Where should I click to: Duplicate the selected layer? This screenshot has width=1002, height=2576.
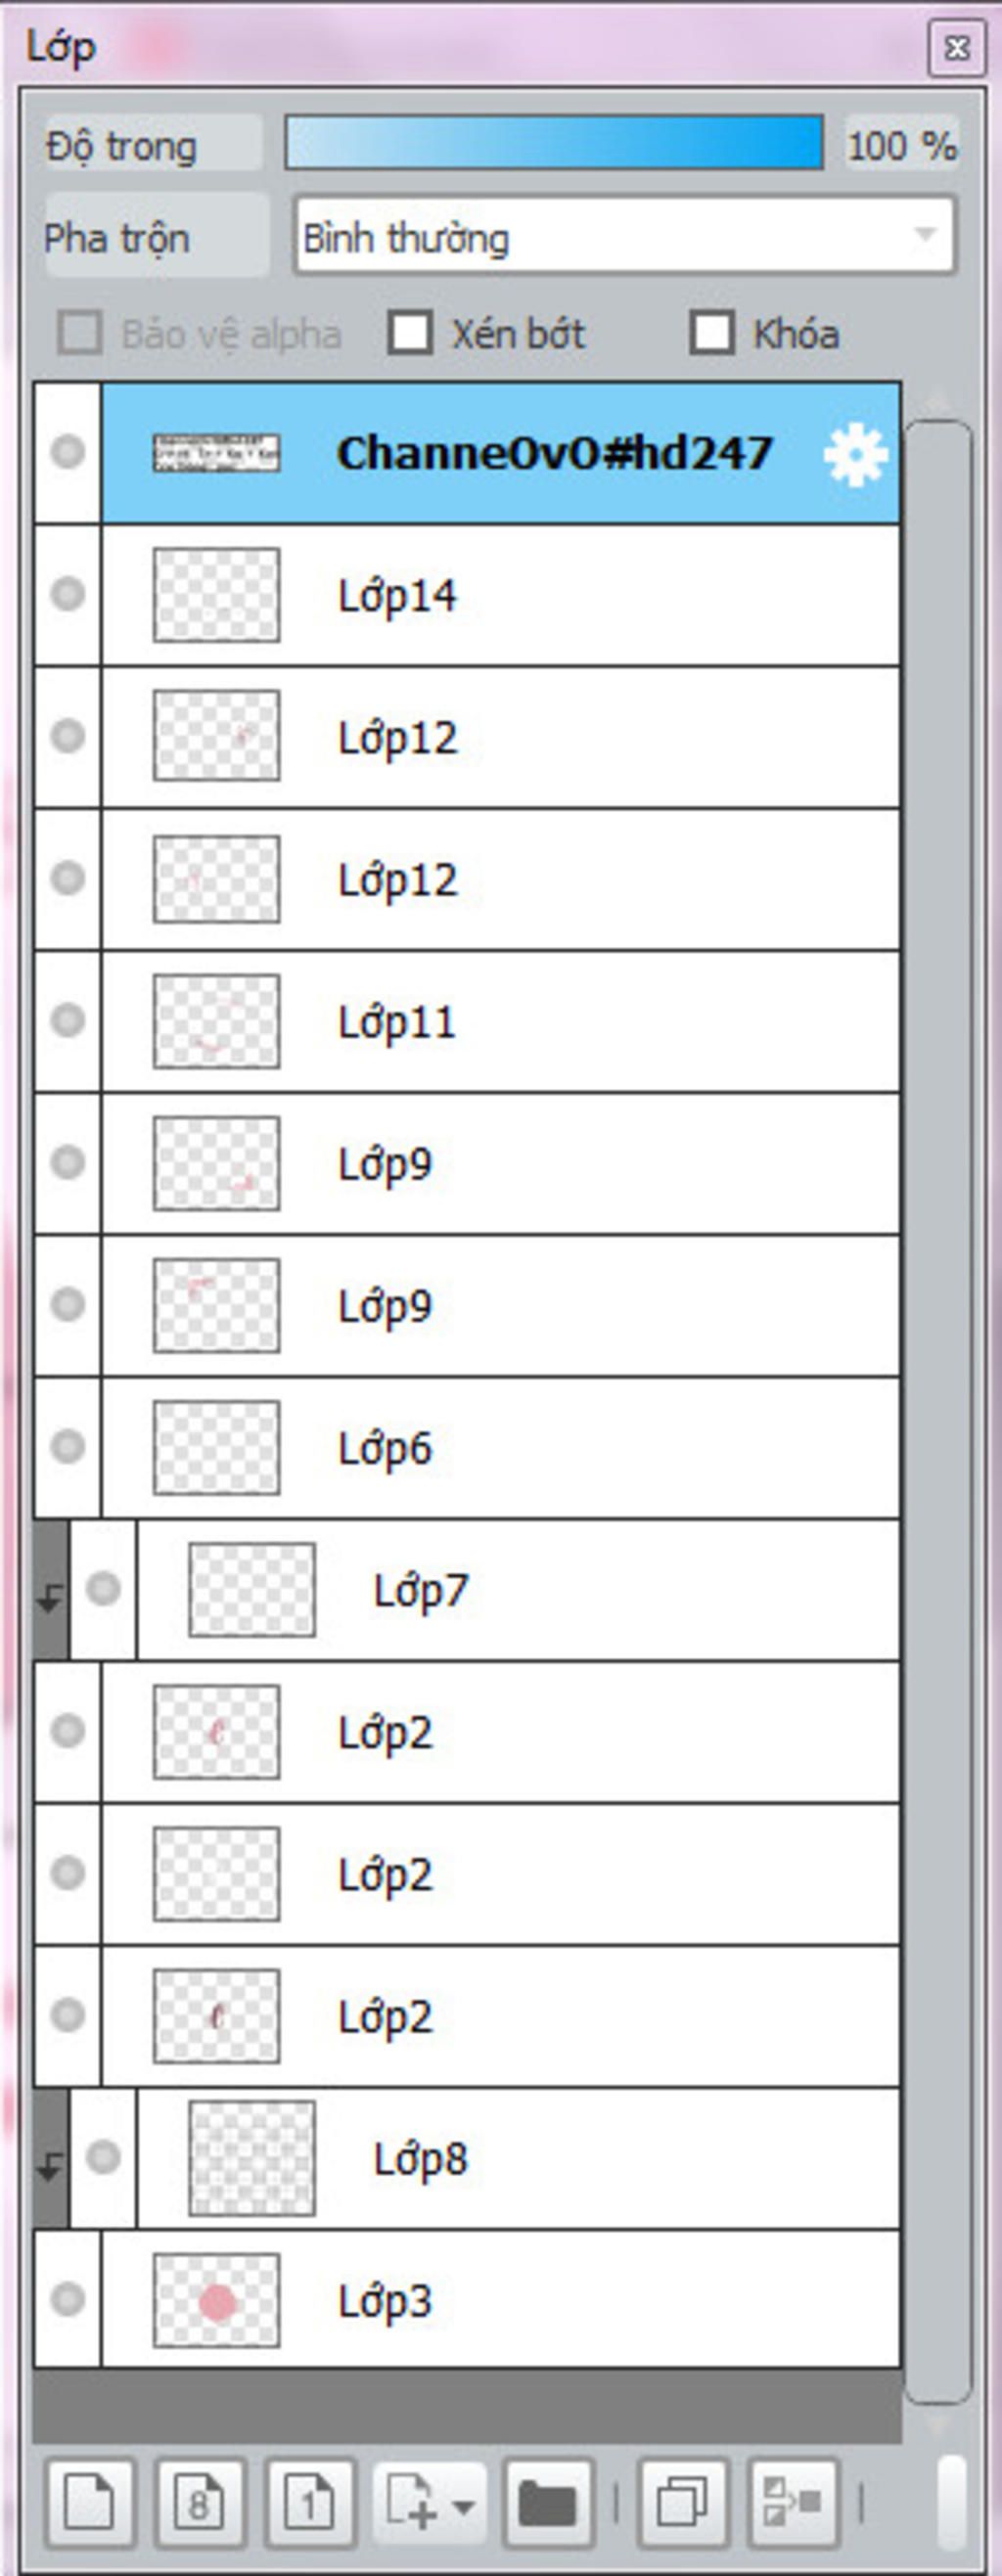click(683, 2503)
